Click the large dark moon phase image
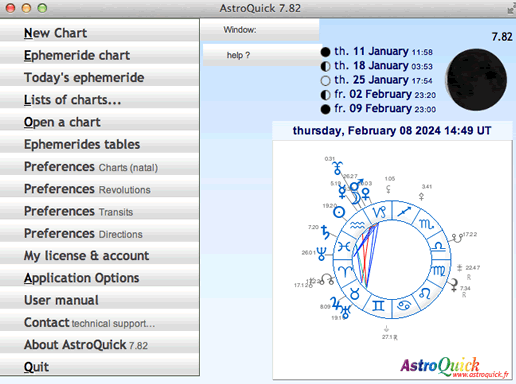Viewport: 516px width, 384px height. click(476, 80)
